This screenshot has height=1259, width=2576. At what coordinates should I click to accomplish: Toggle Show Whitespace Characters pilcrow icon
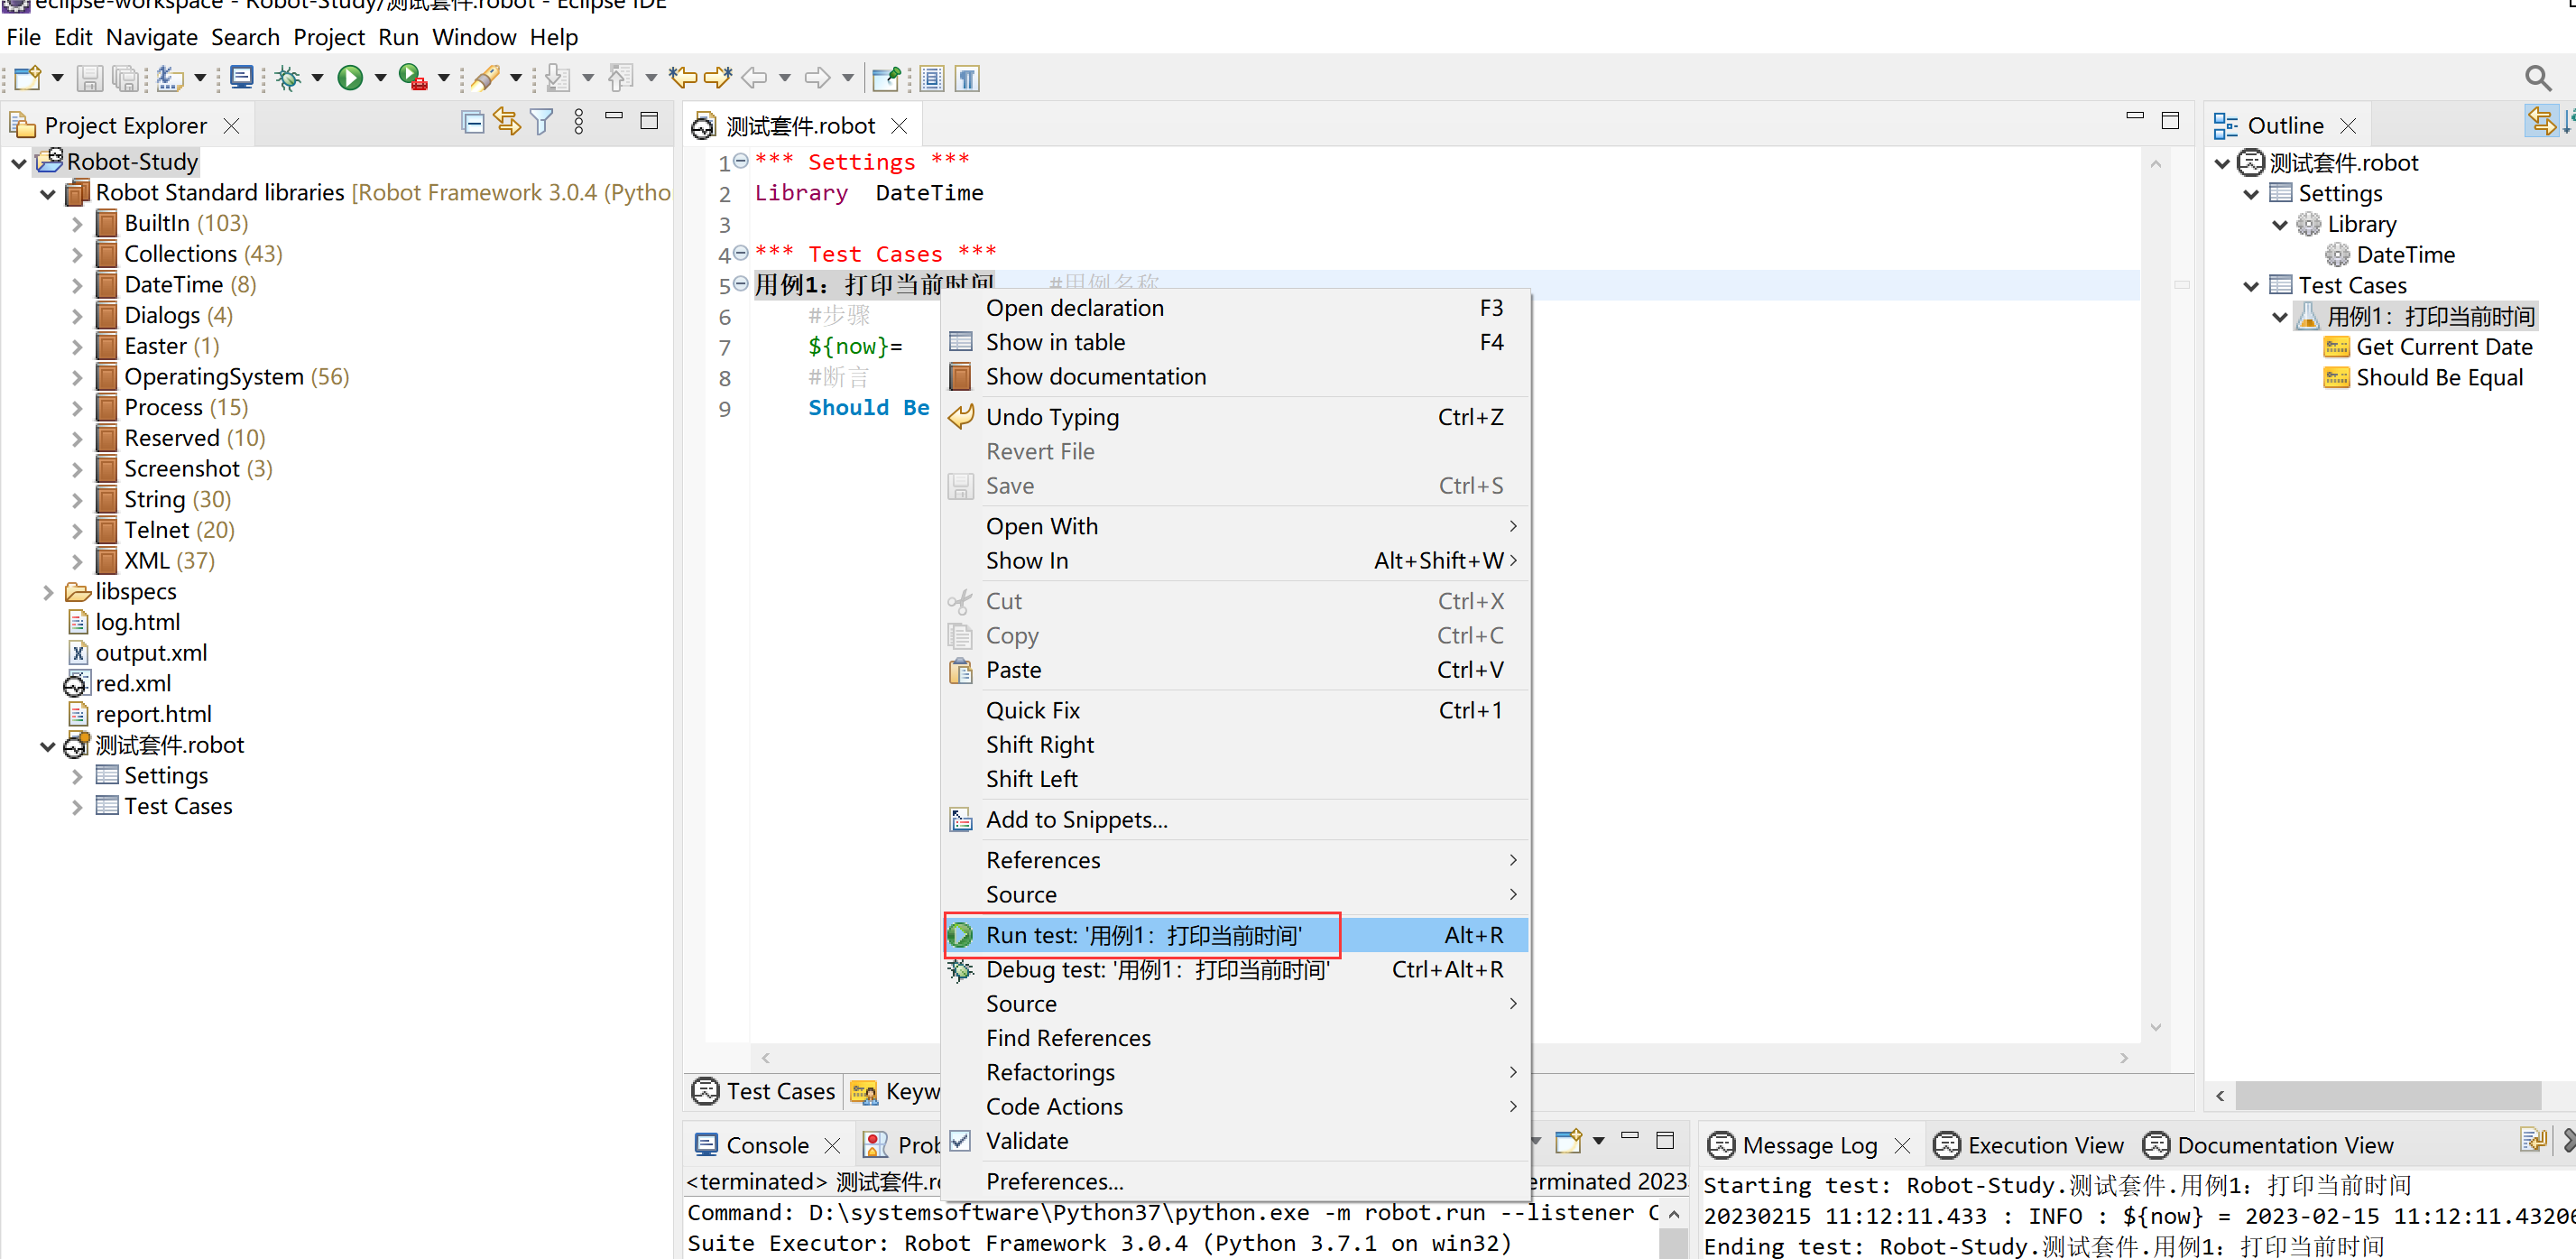coord(967,78)
